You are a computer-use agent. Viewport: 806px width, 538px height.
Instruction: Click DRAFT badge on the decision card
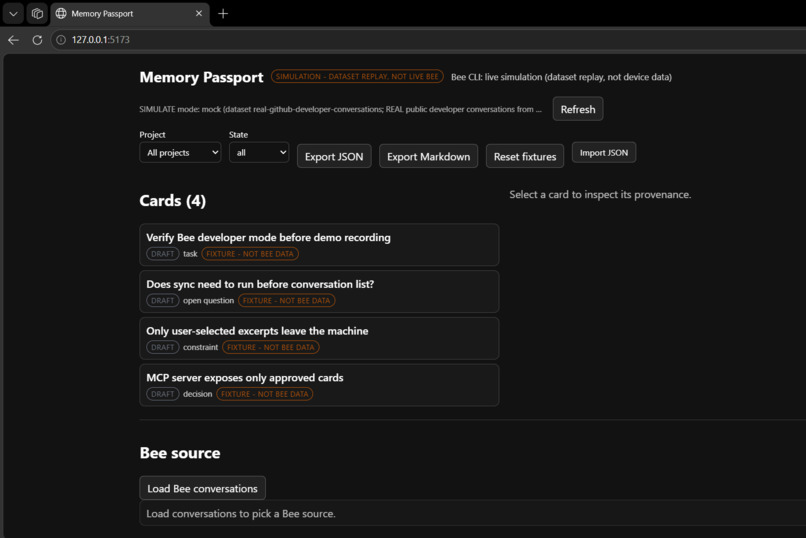pyautogui.click(x=162, y=394)
